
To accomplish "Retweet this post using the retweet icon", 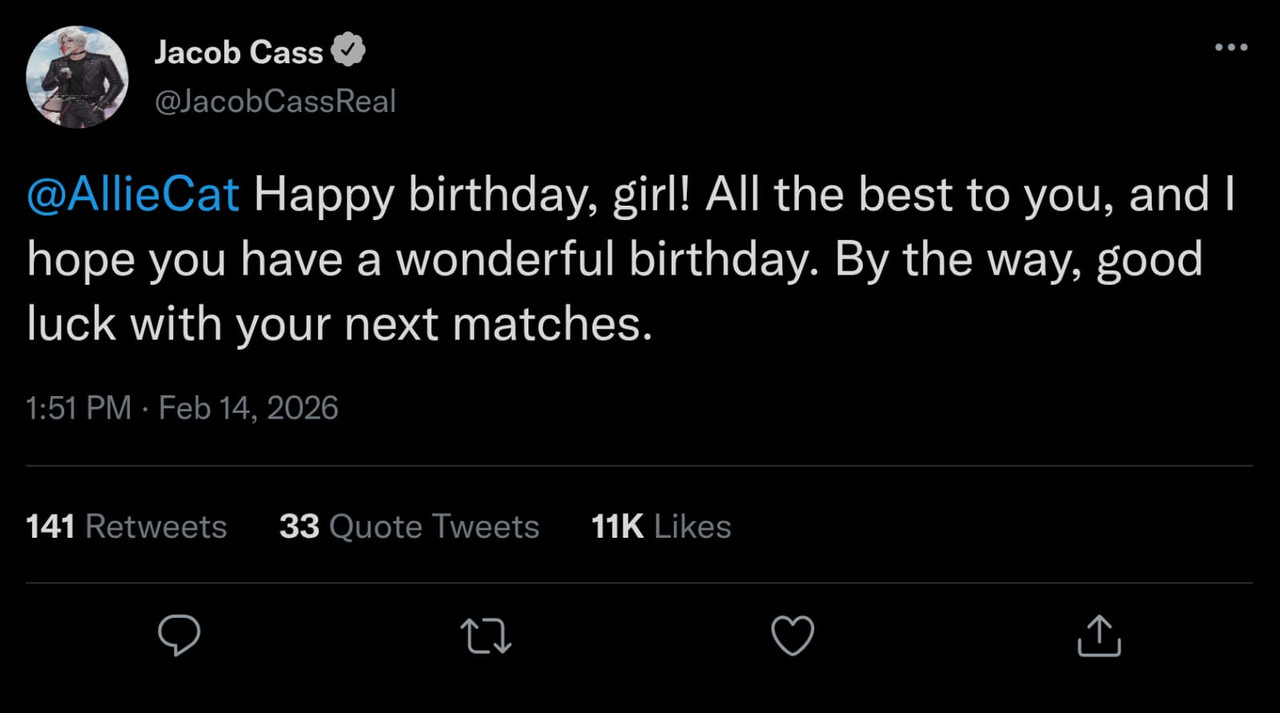I will (487, 636).
